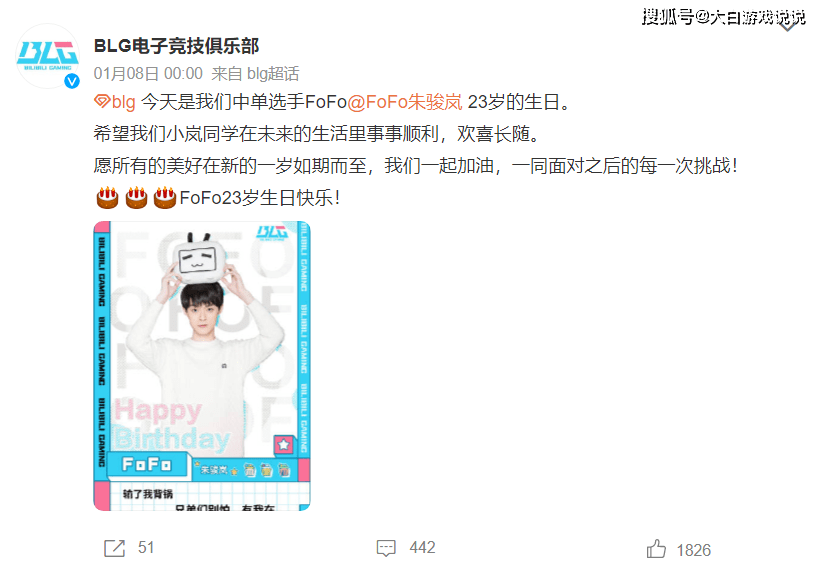Expand the post options chevron at top right
The width and height of the screenshot is (822, 565).
(788, 24)
